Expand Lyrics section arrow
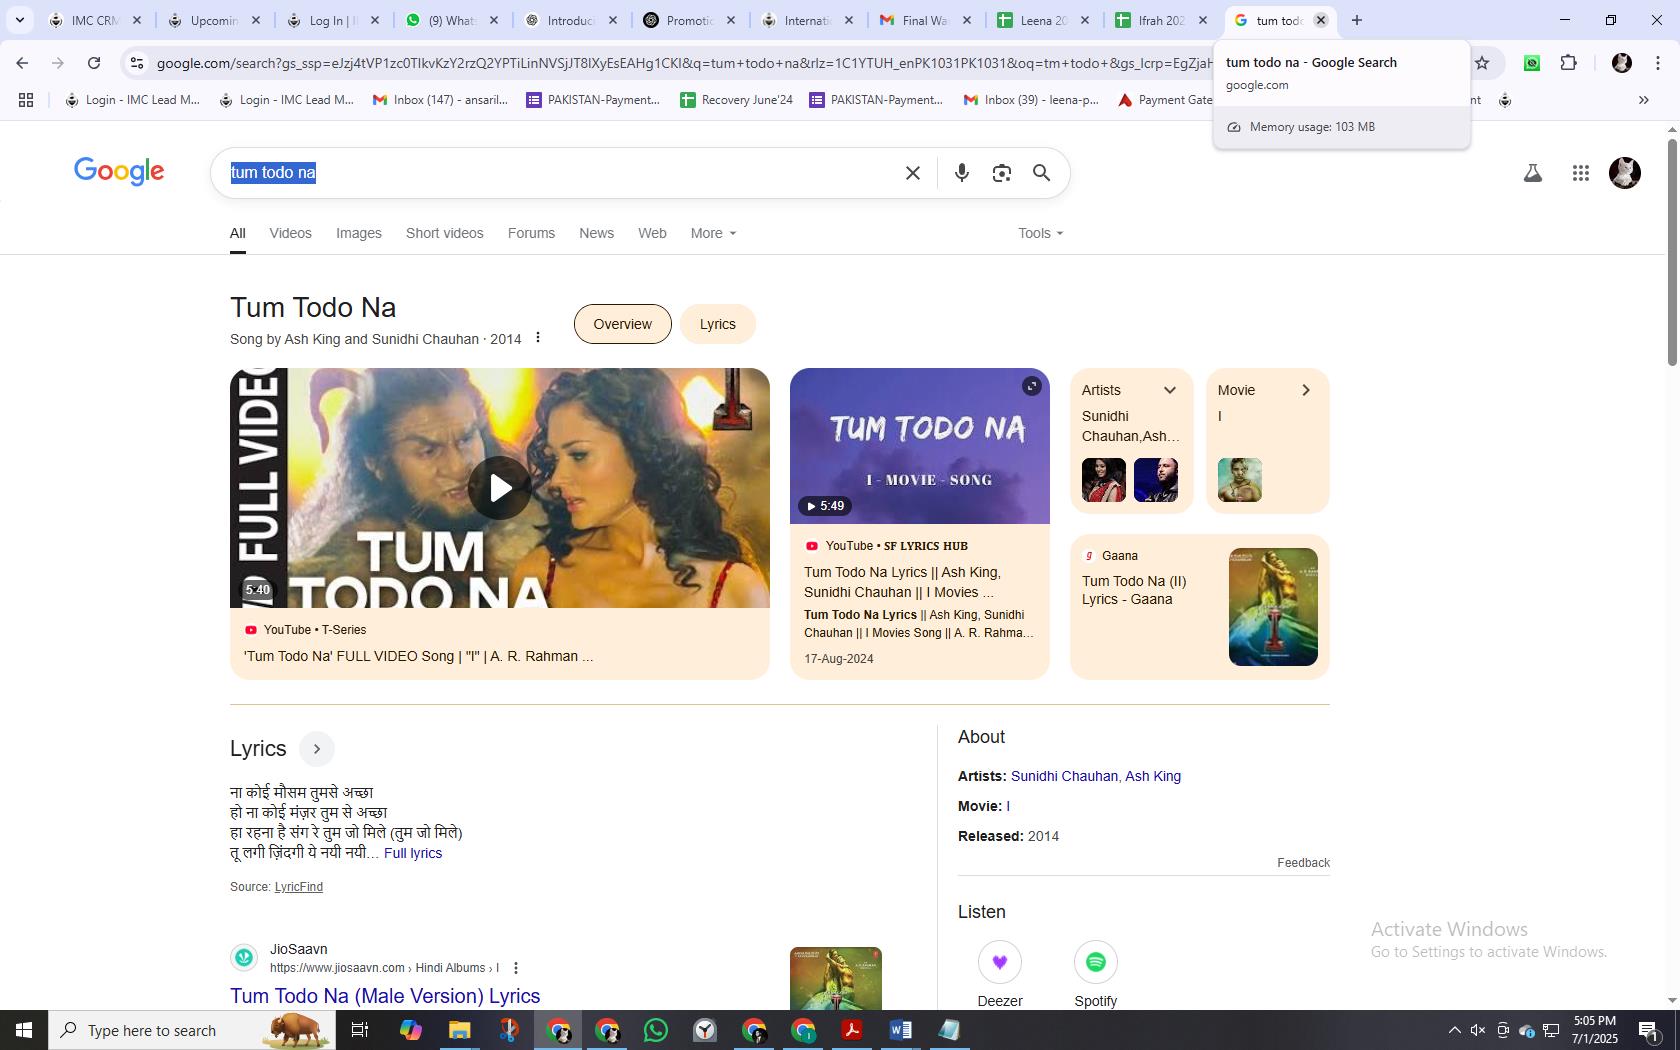Image resolution: width=1680 pixels, height=1050 pixels. 316,749
